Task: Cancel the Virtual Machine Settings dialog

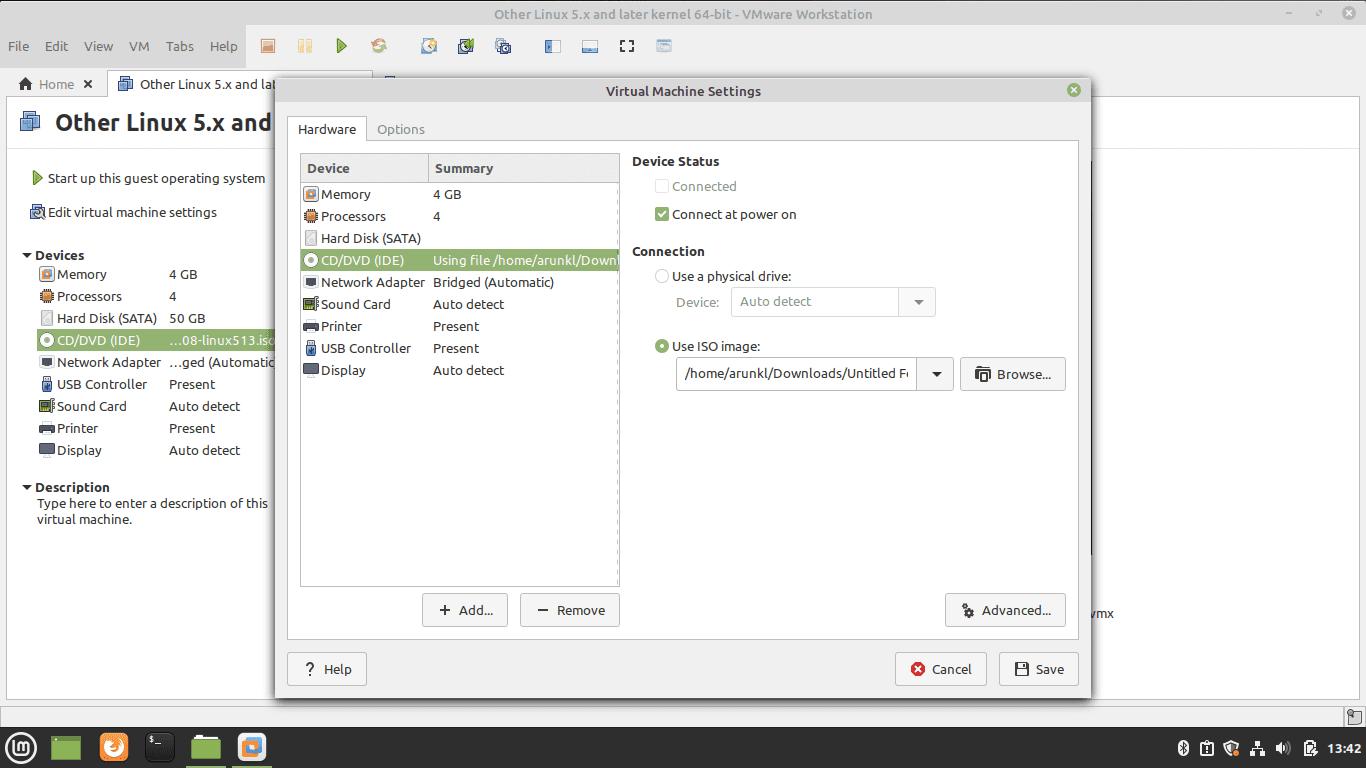Action: 941,669
